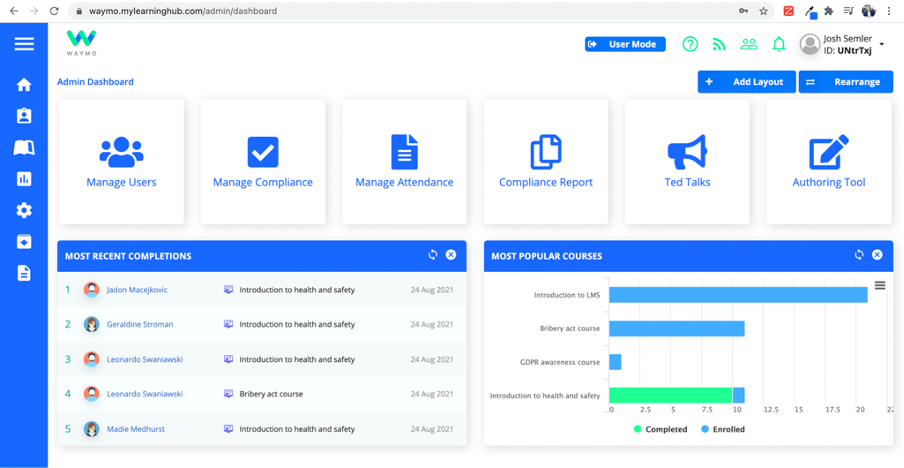Expand the user account dropdown arrow
The height and width of the screenshot is (468, 904).
coord(882,44)
